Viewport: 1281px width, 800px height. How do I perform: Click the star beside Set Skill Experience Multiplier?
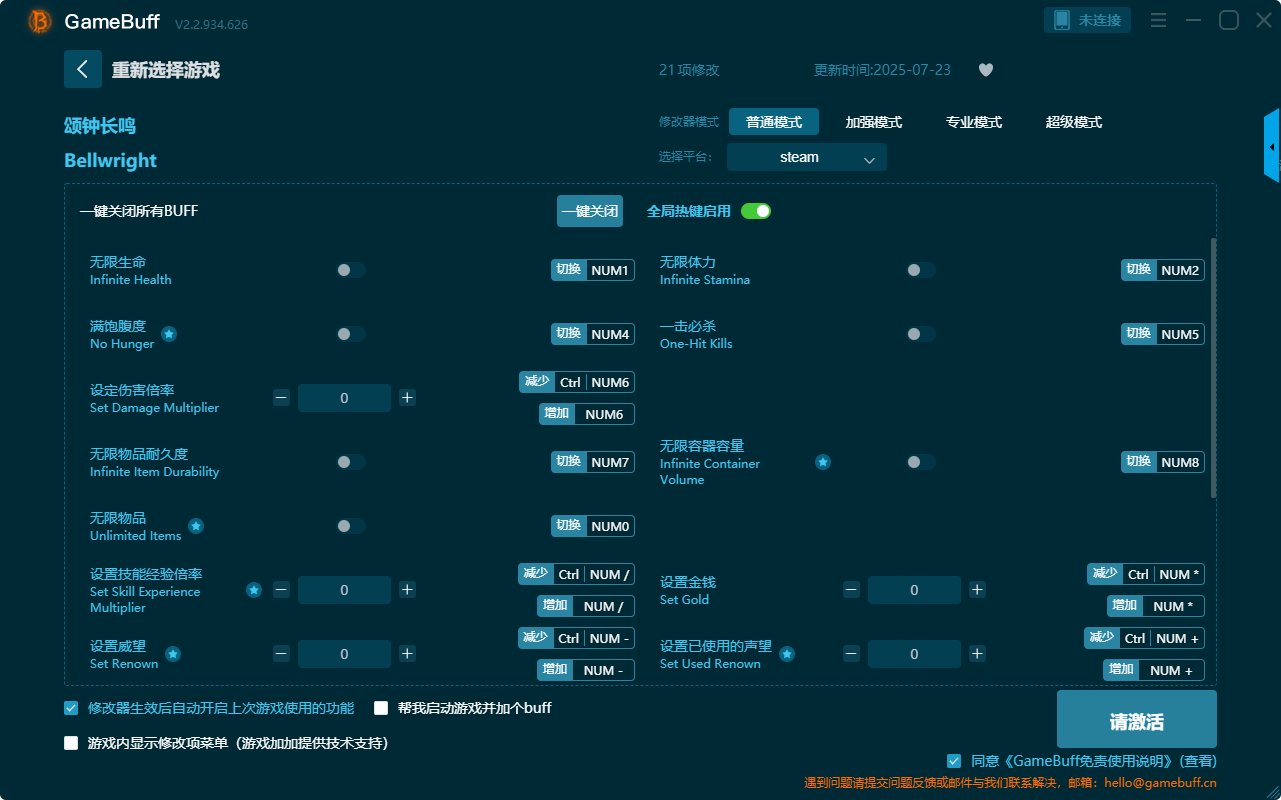pos(253,590)
